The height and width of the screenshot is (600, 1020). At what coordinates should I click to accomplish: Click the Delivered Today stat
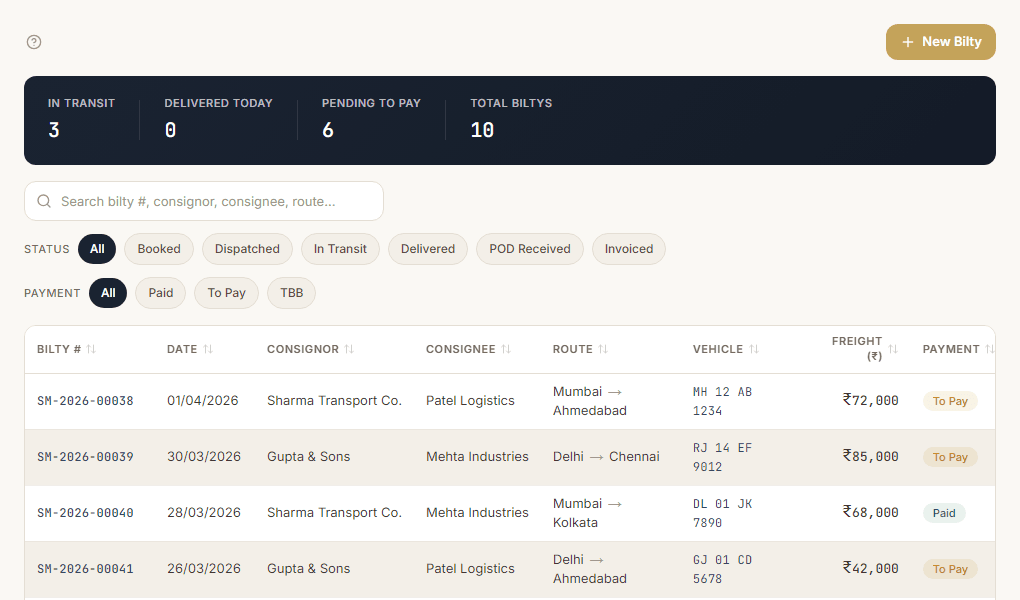218,120
